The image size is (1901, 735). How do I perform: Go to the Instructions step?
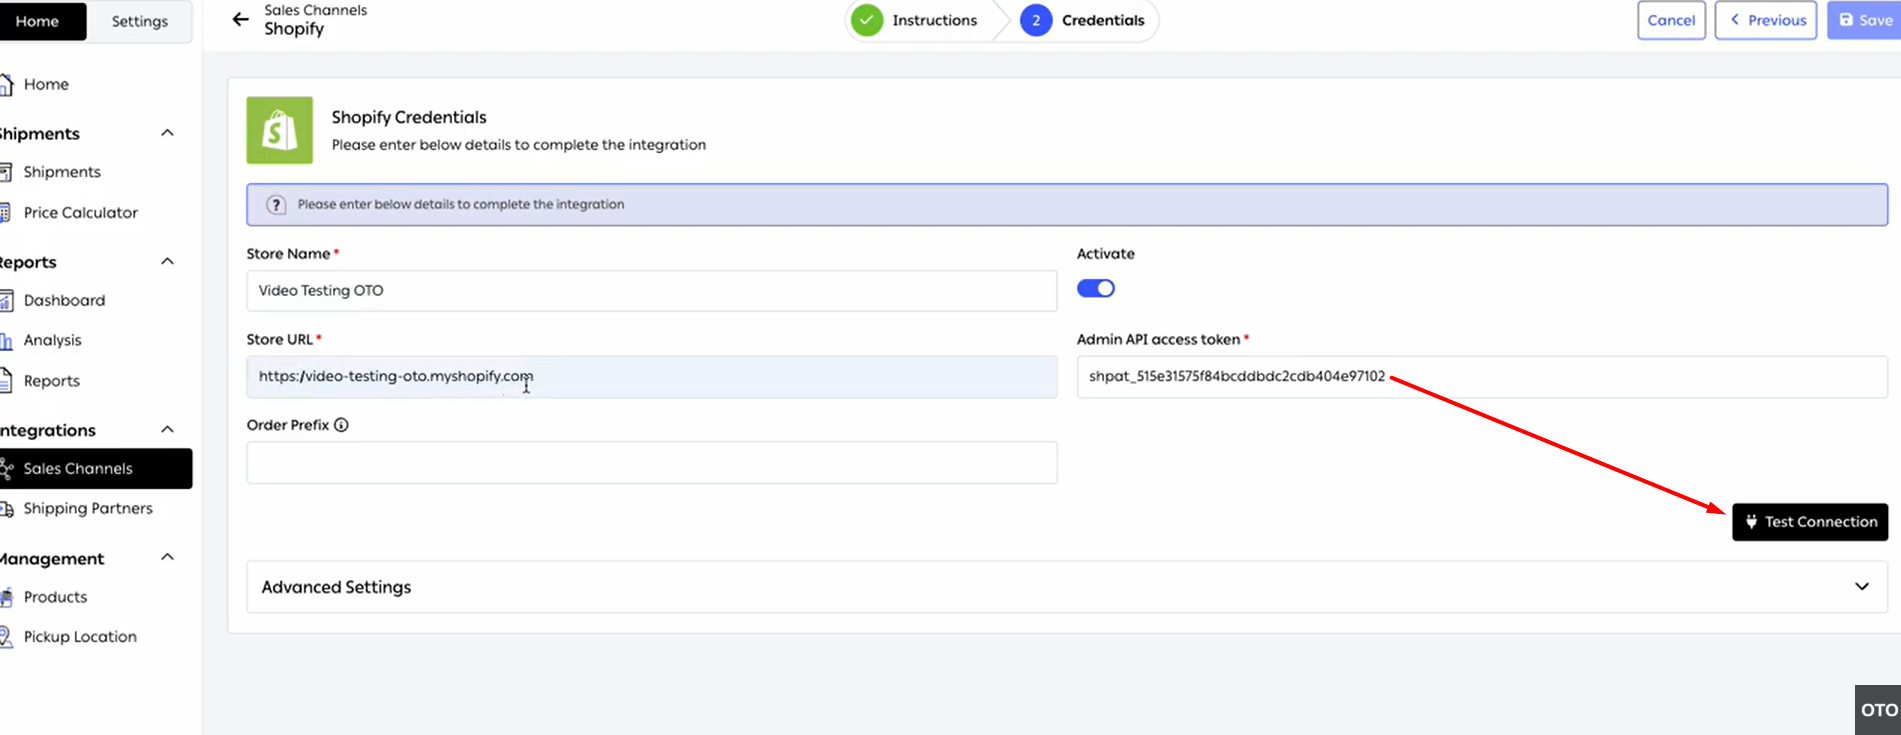point(934,20)
